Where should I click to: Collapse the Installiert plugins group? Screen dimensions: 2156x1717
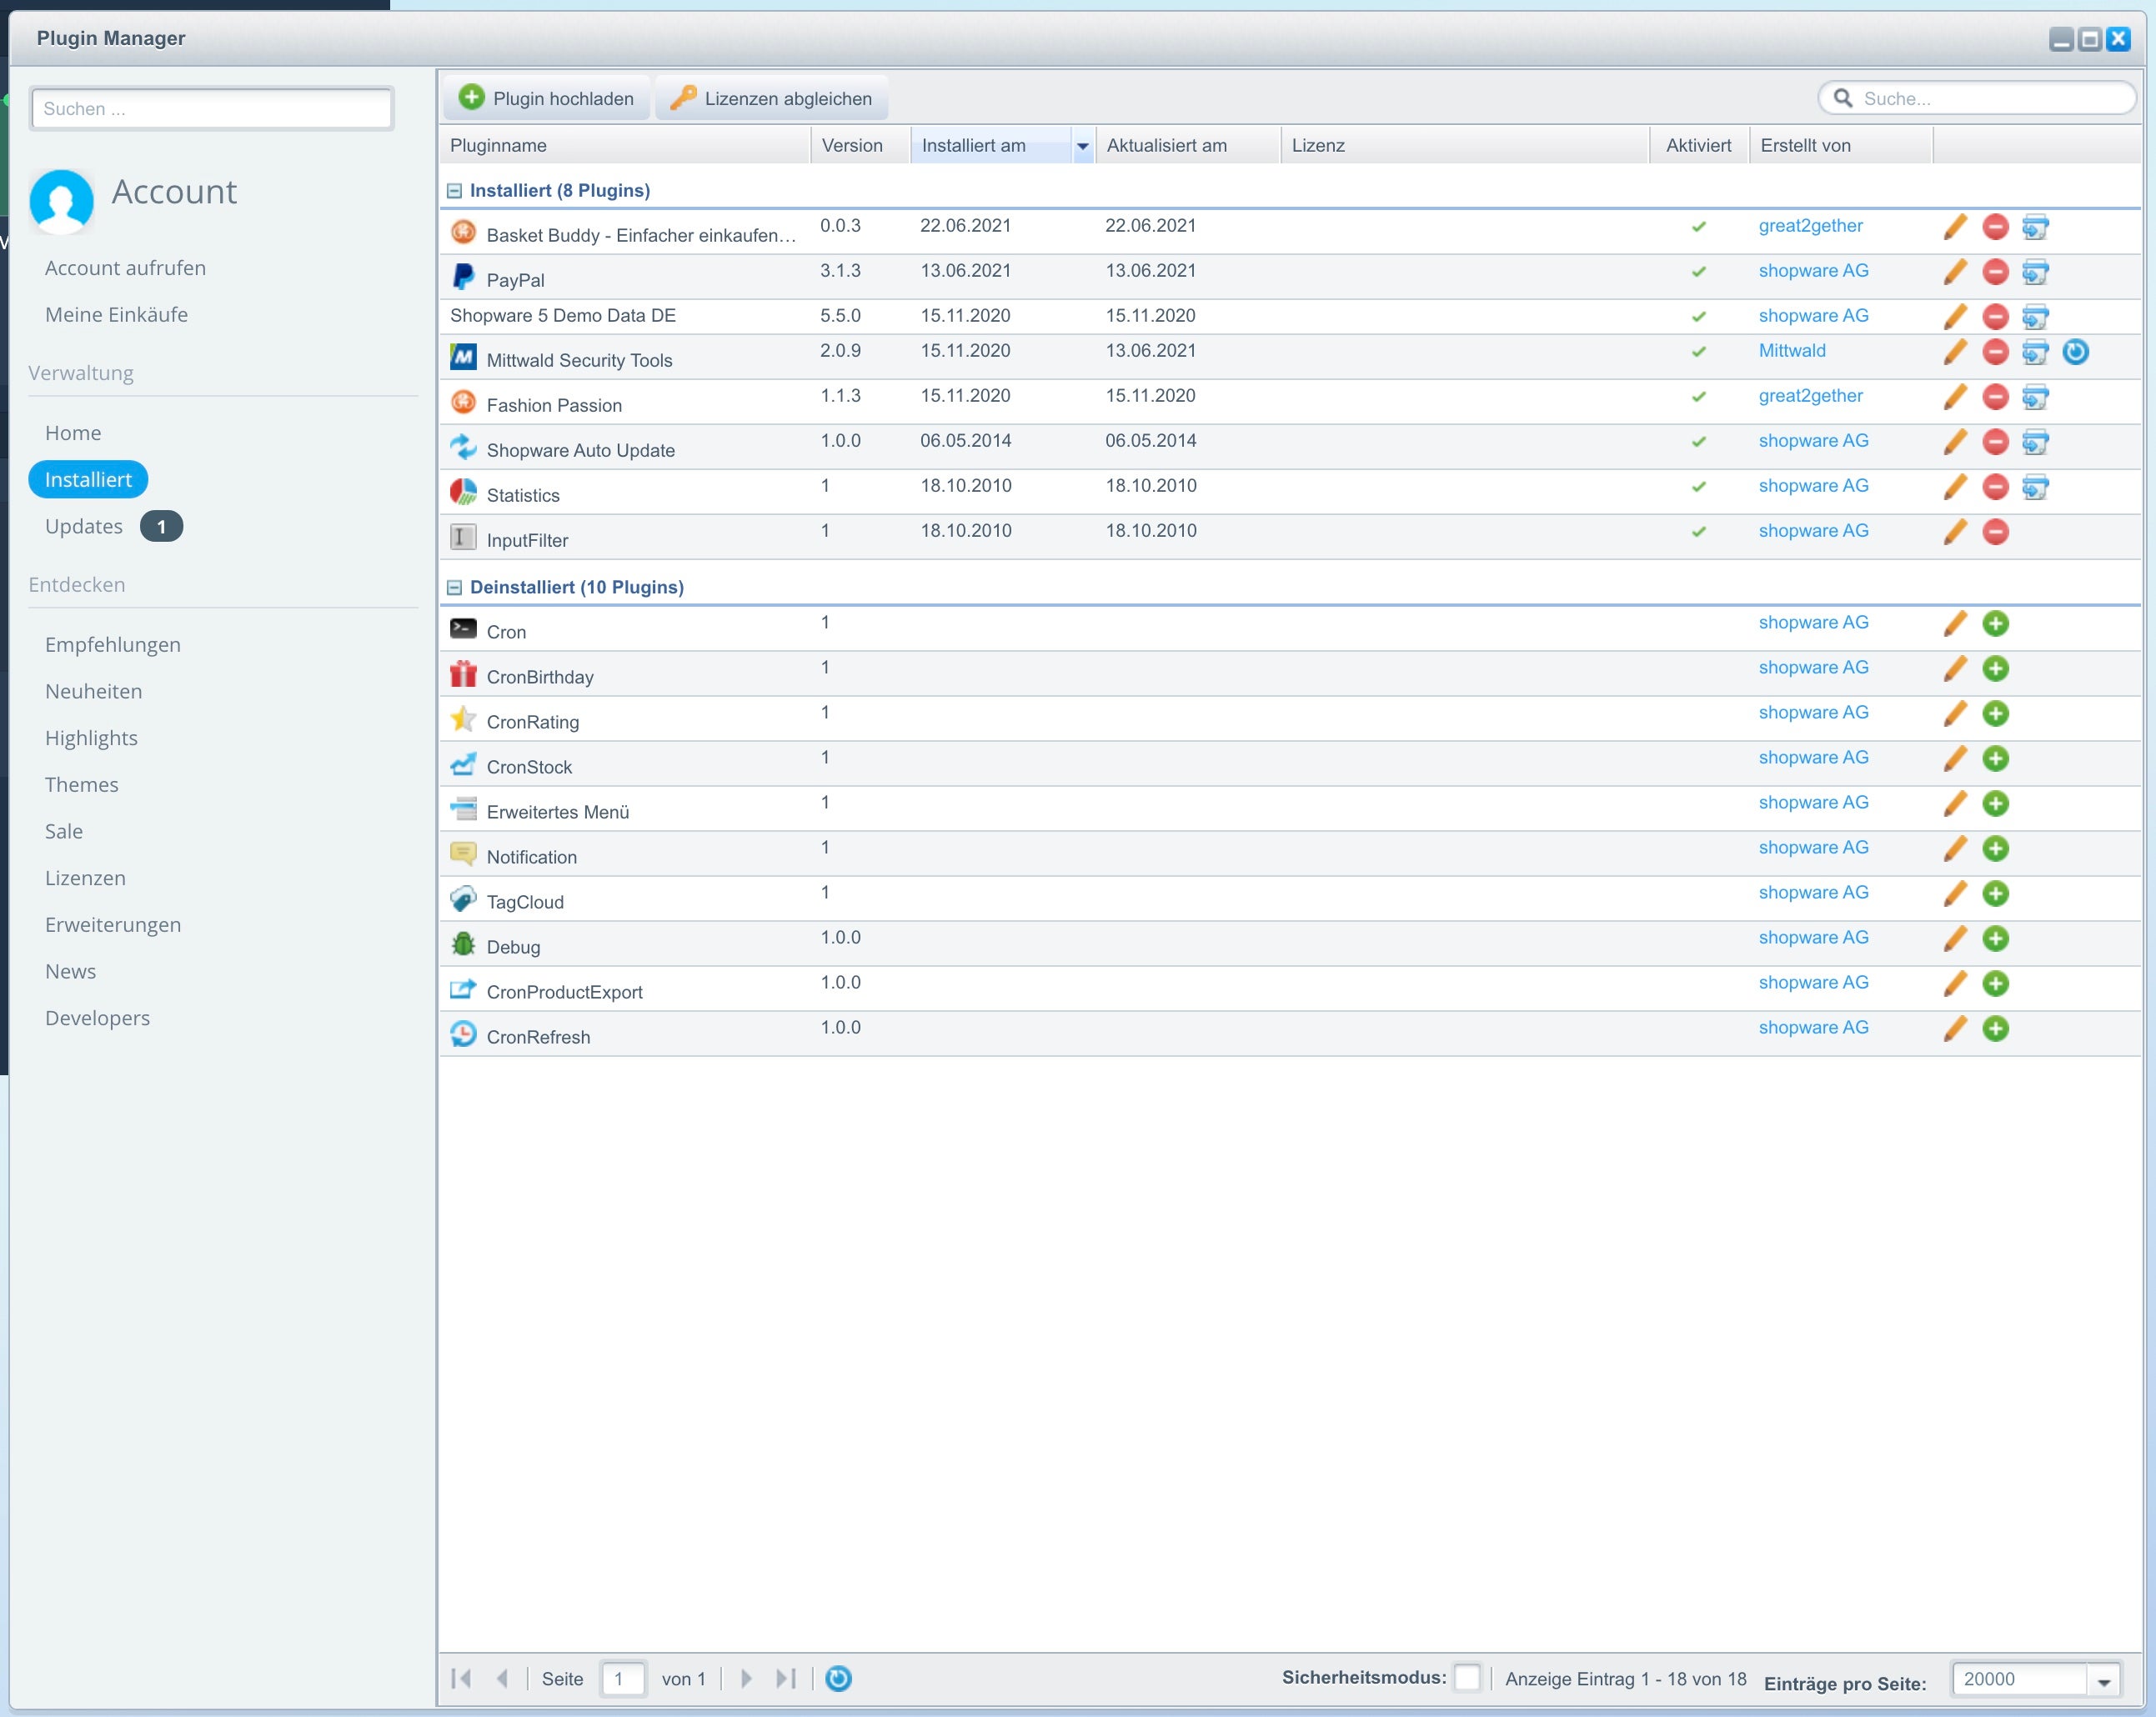(454, 191)
